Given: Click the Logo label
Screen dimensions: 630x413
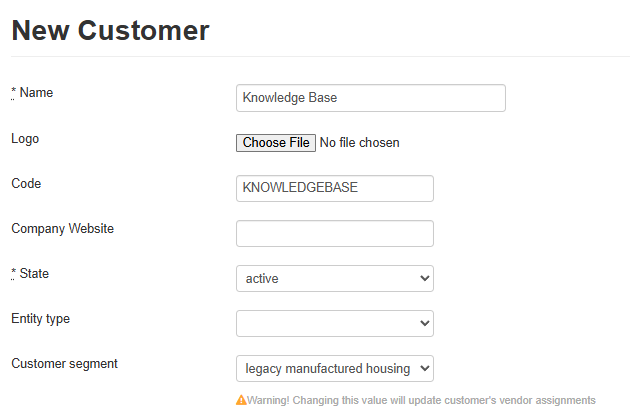Looking at the screenshot, I should pos(25,138).
